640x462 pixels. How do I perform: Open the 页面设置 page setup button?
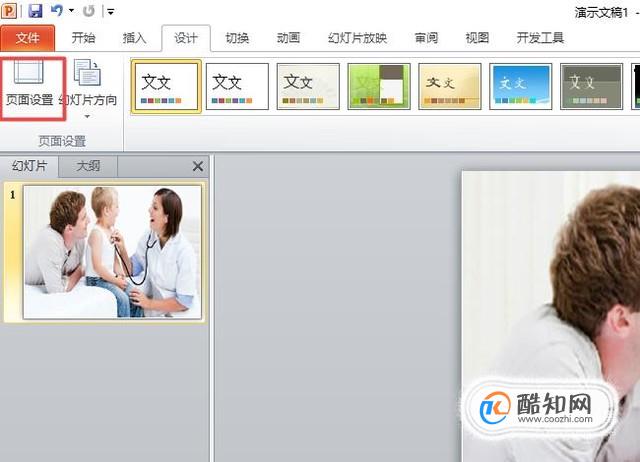(x=29, y=84)
